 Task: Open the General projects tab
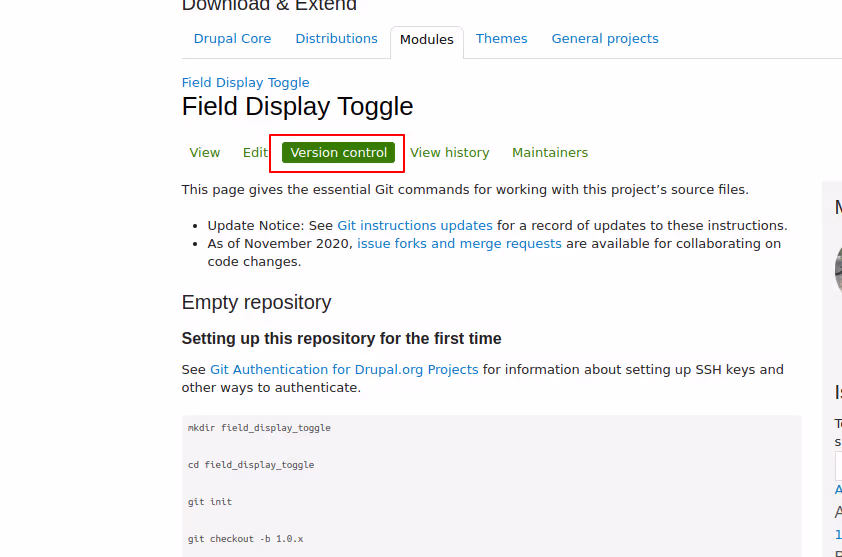click(x=605, y=39)
